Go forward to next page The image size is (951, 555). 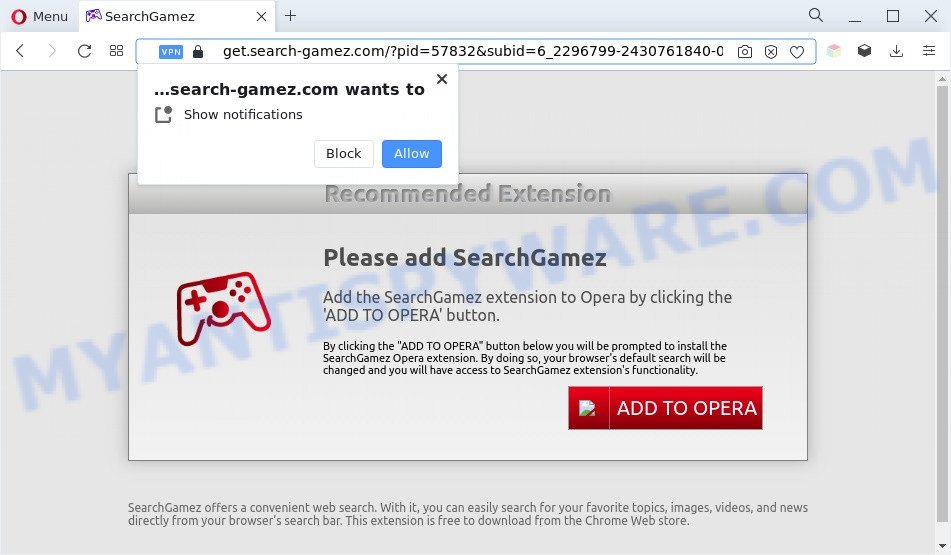point(52,51)
